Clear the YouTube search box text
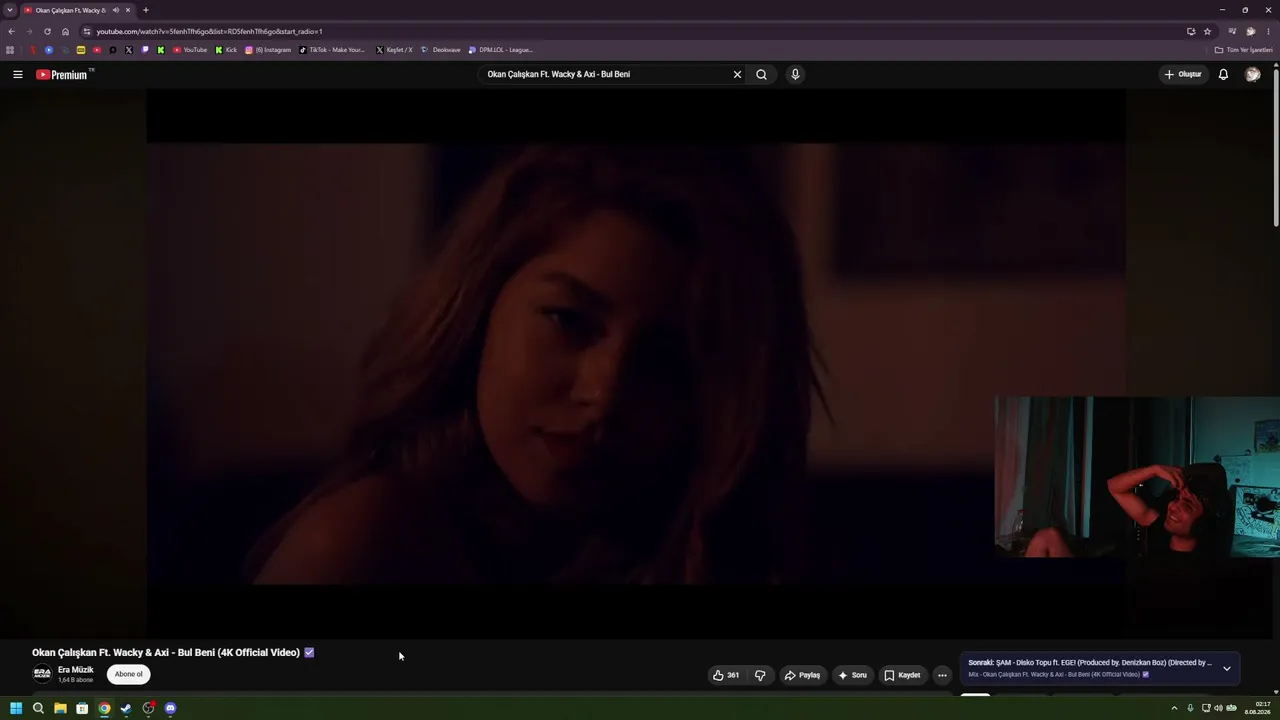The width and height of the screenshot is (1280, 720). [737, 74]
